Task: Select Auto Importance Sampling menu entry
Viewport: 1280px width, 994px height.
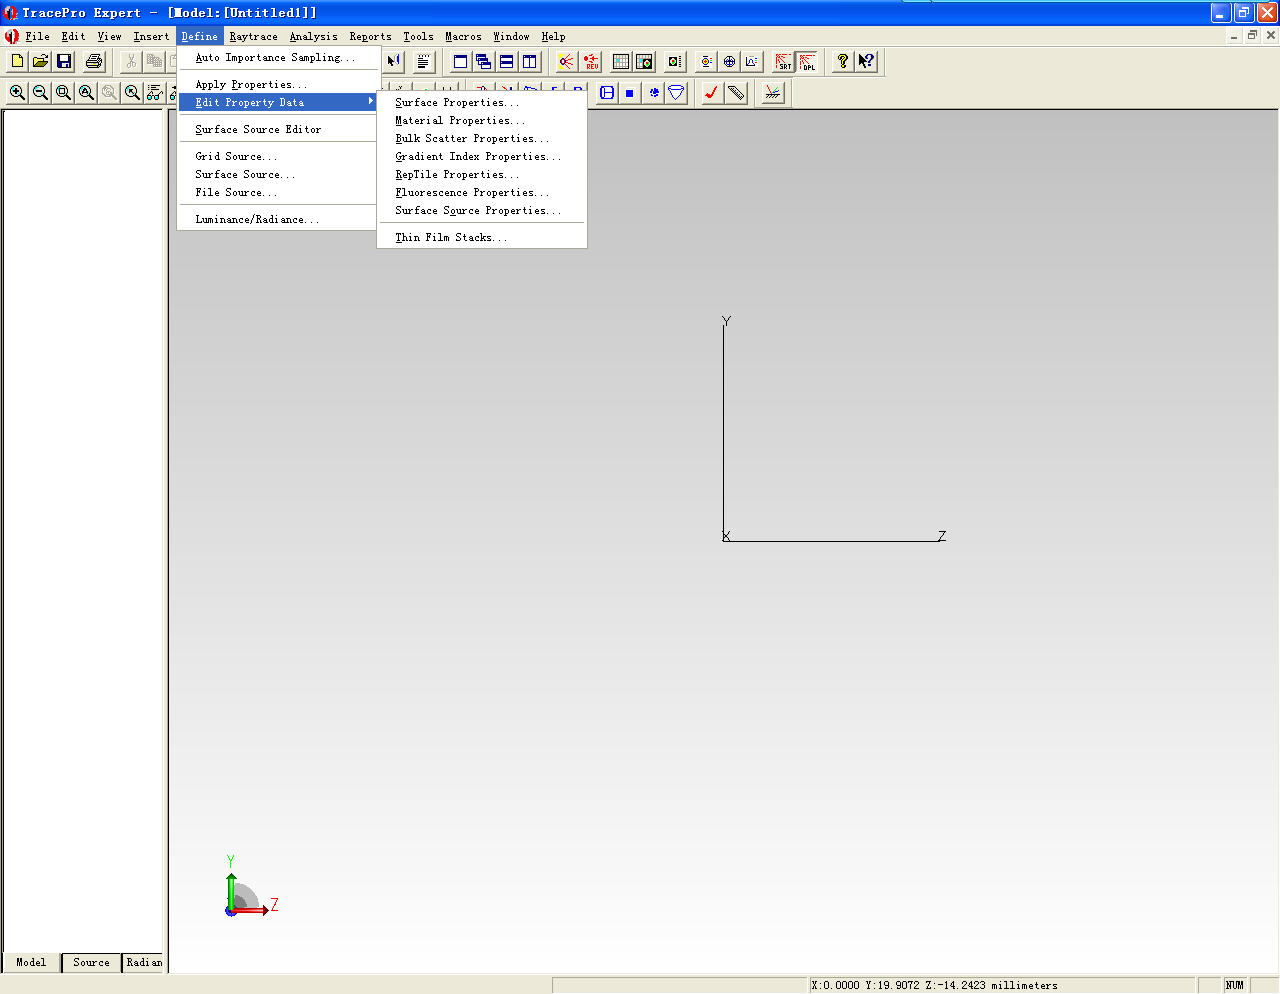Action: tap(279, 57)
